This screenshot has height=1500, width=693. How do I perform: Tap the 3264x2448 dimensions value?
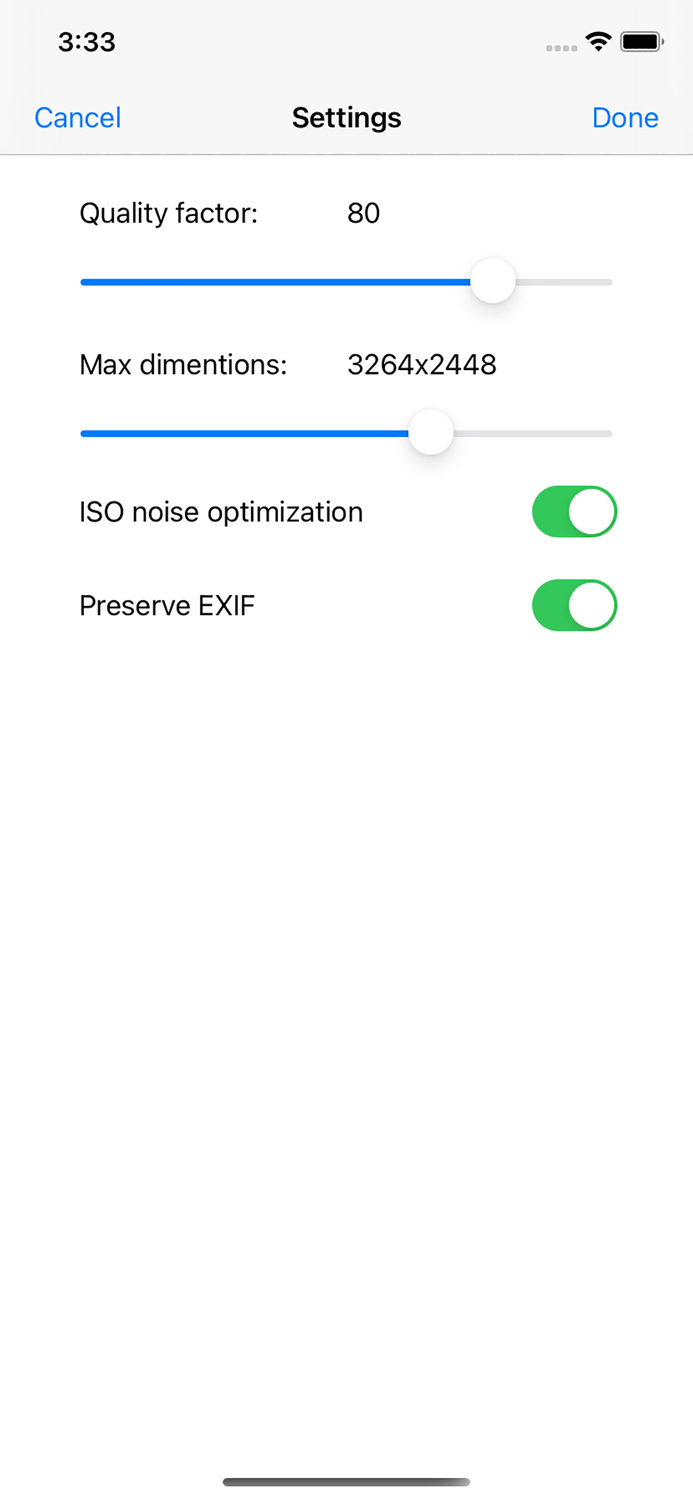point(422,365)
